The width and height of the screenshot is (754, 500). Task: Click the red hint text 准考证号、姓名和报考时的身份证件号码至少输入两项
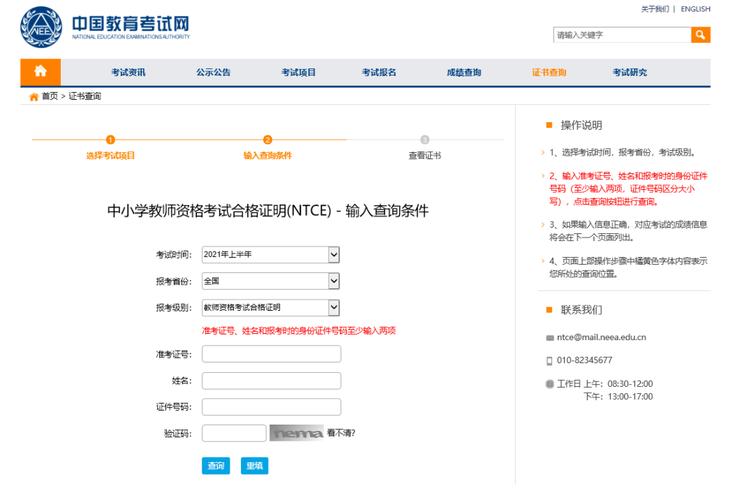[299, 330]
